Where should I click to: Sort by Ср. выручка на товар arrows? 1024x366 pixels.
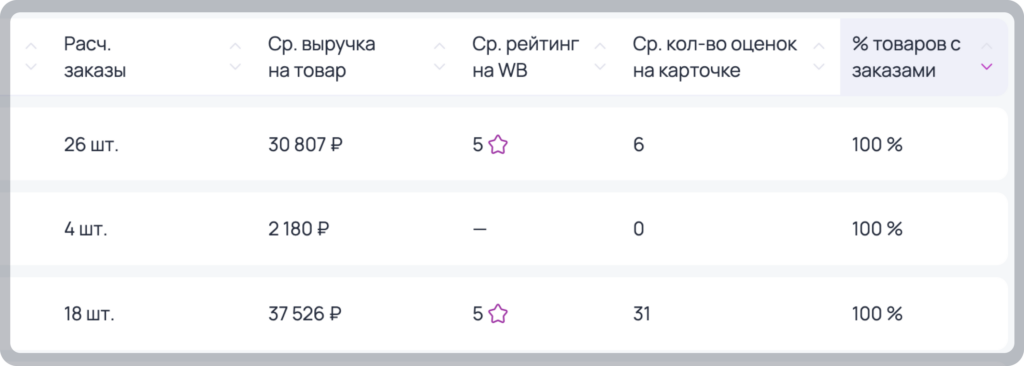coord(440,57)
